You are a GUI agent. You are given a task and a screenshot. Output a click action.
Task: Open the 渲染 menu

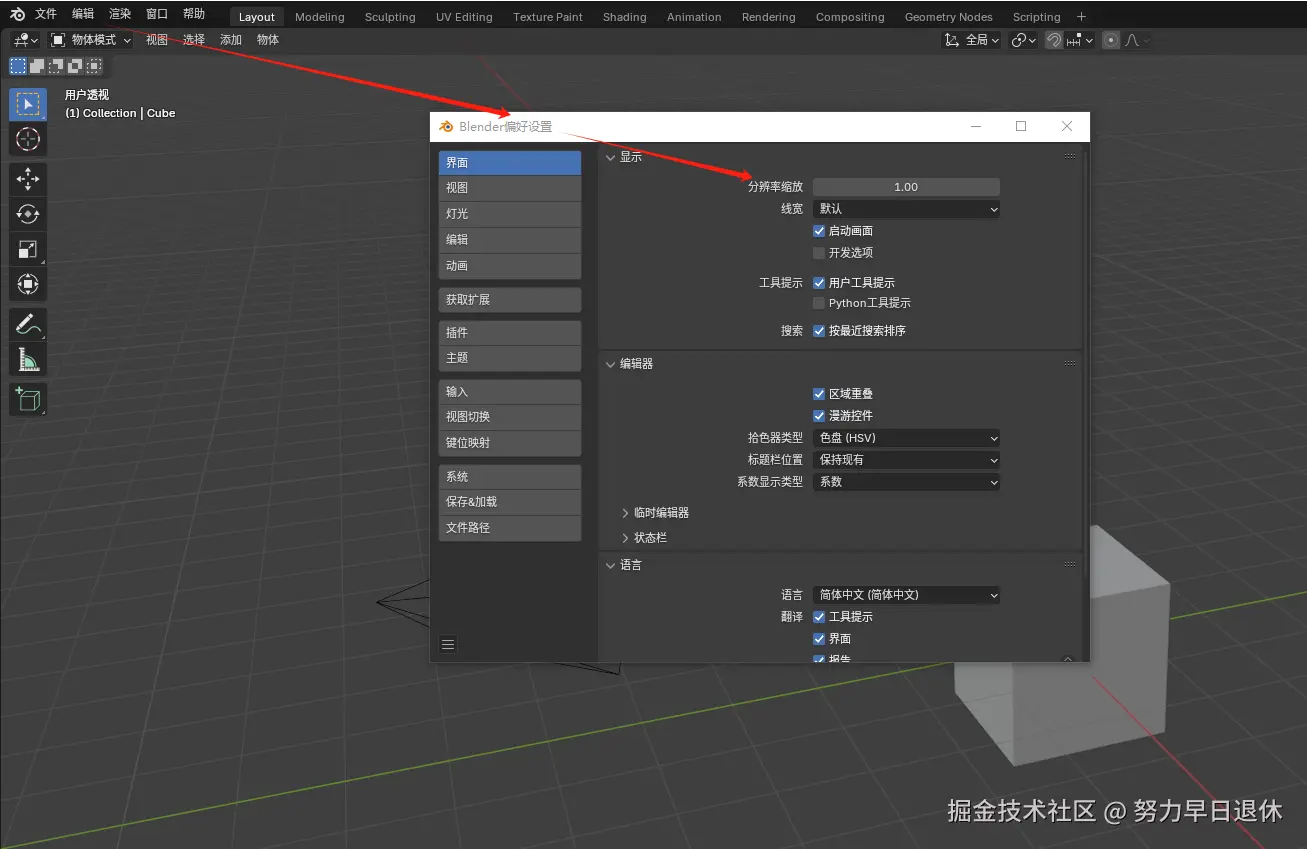pos(120,14)
